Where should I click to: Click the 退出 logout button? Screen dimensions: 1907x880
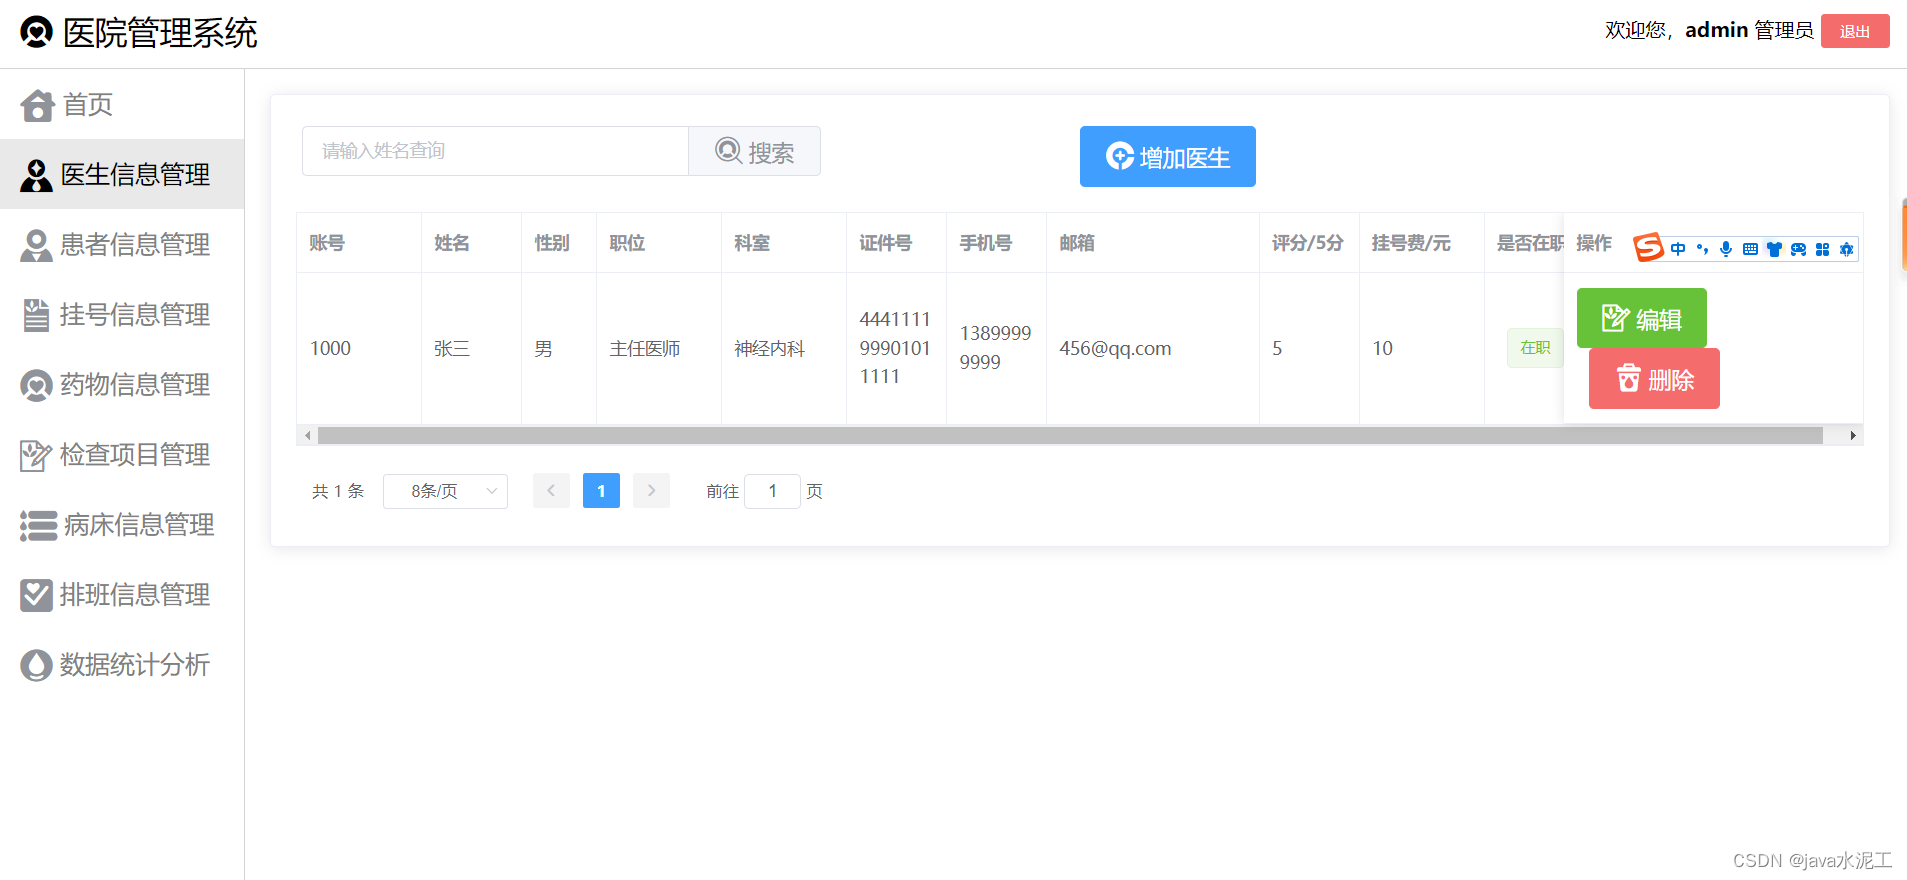click(1855, 31)
